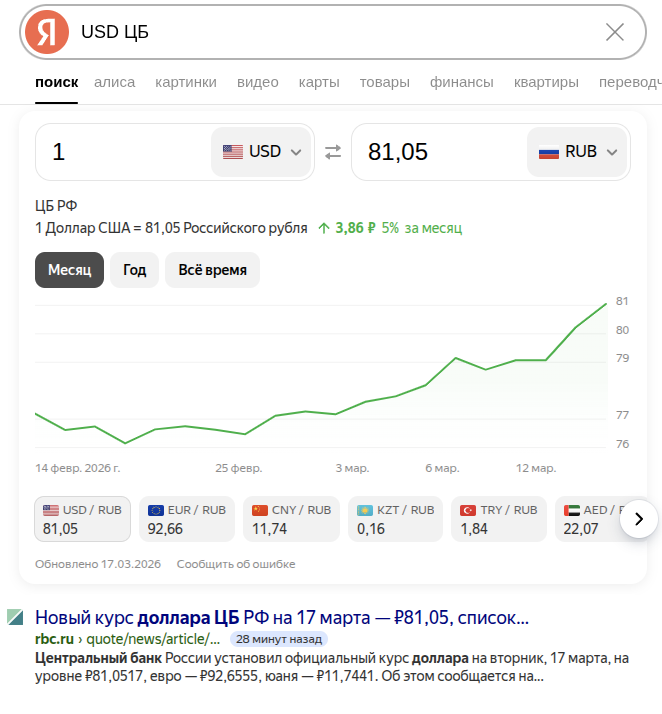Select the Месяц chart period
Screen dimensions: 662x714
[69, 270]
